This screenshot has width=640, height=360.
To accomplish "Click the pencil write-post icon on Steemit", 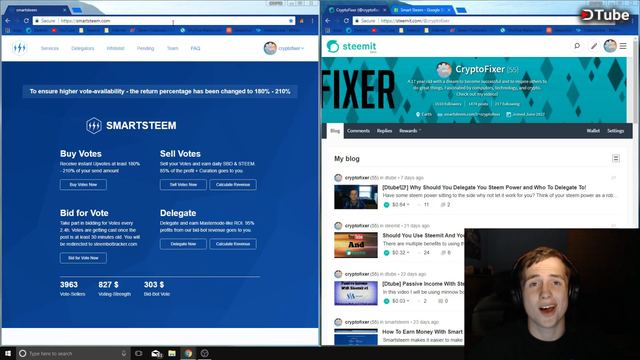I will tap(593, 46).
